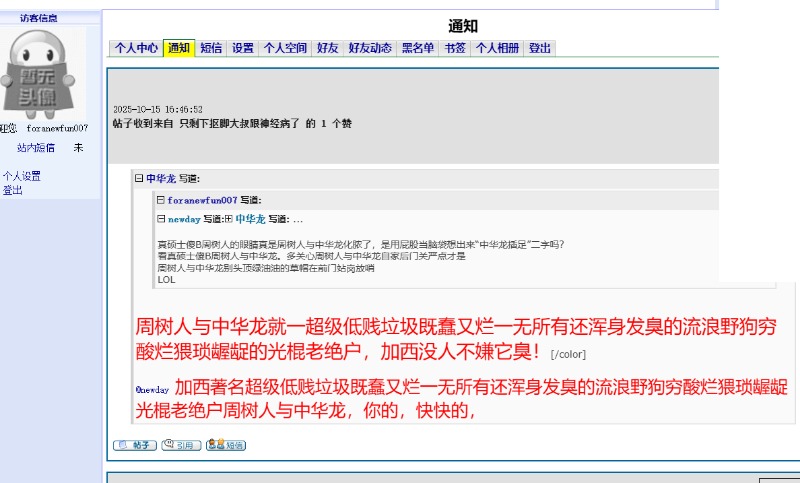
Task: Collapse the 中华龙 quote block
Action: (139, 179)
